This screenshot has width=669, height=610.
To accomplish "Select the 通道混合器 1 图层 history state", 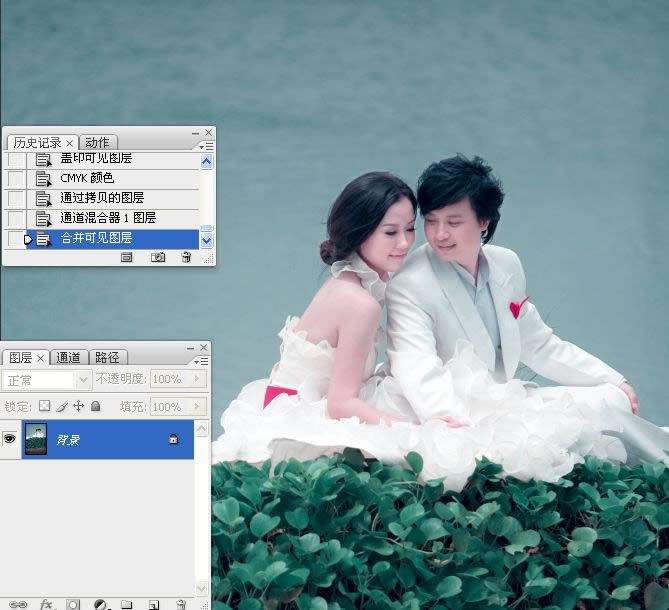I will (x=113, y=218).
